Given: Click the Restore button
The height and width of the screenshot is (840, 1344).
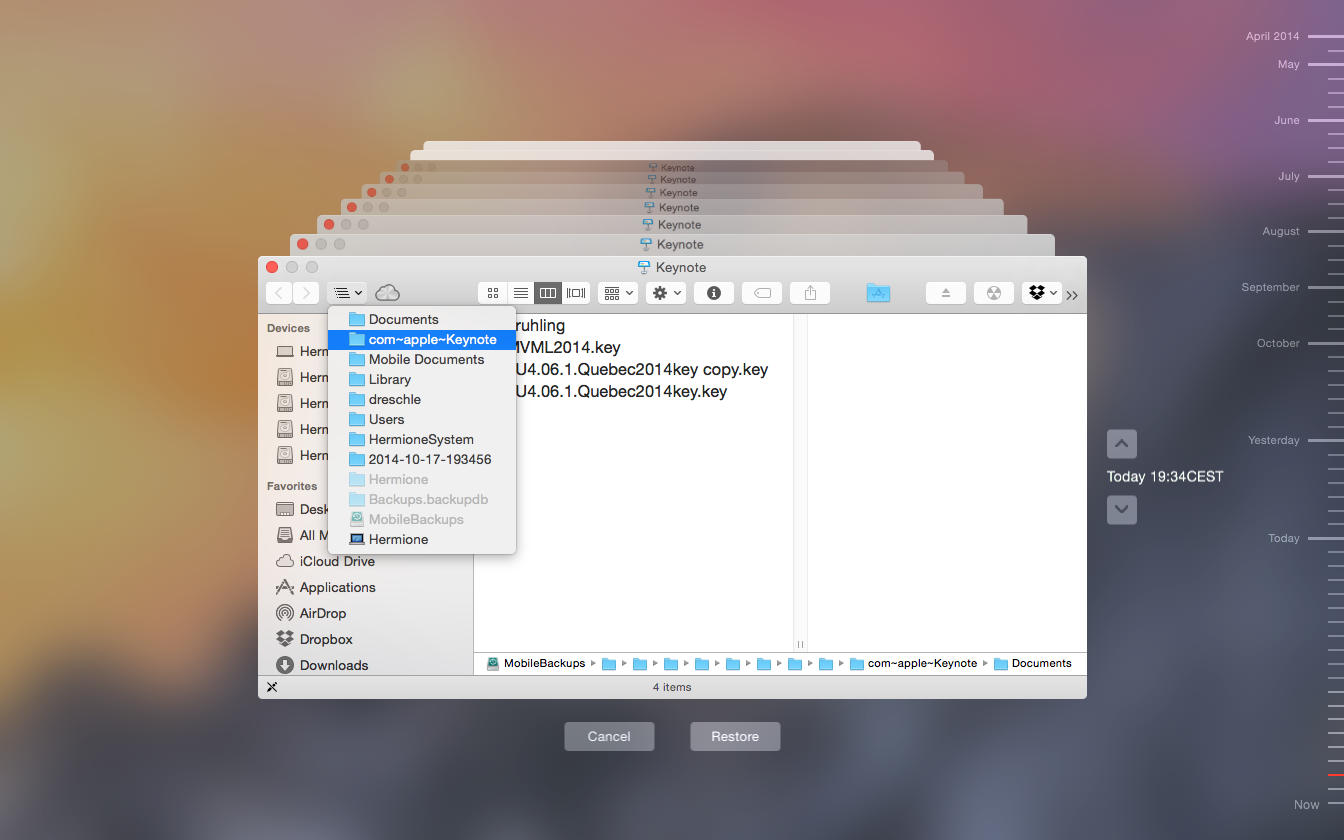Looking at the screenshot, I should (735, 736).
